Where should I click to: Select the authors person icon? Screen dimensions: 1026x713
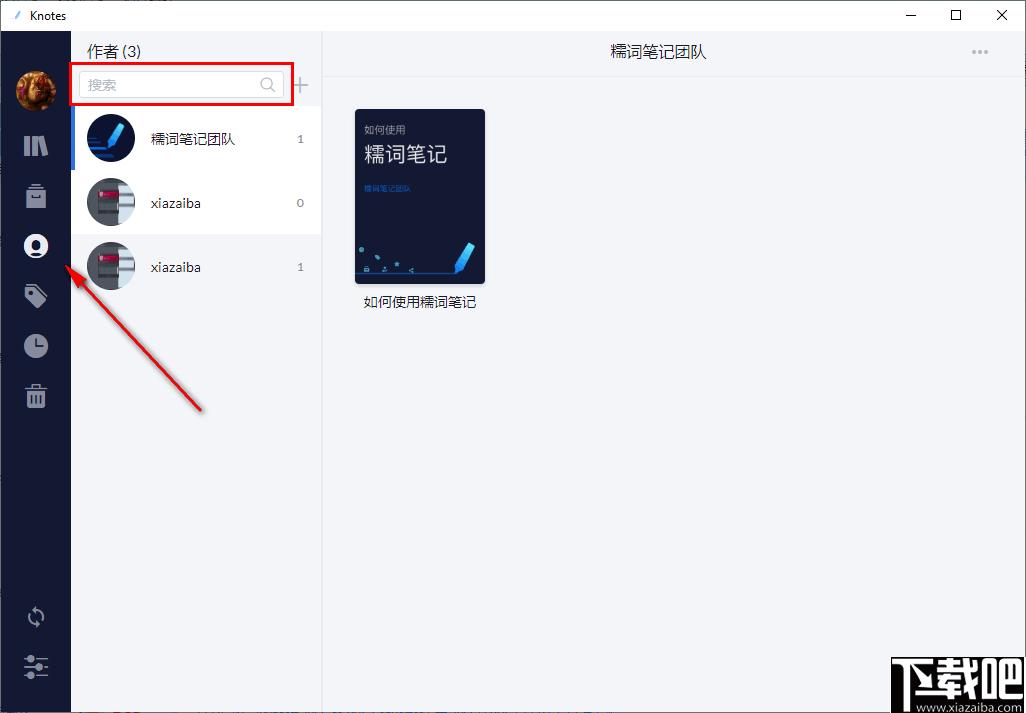click(x=35, y=246)
